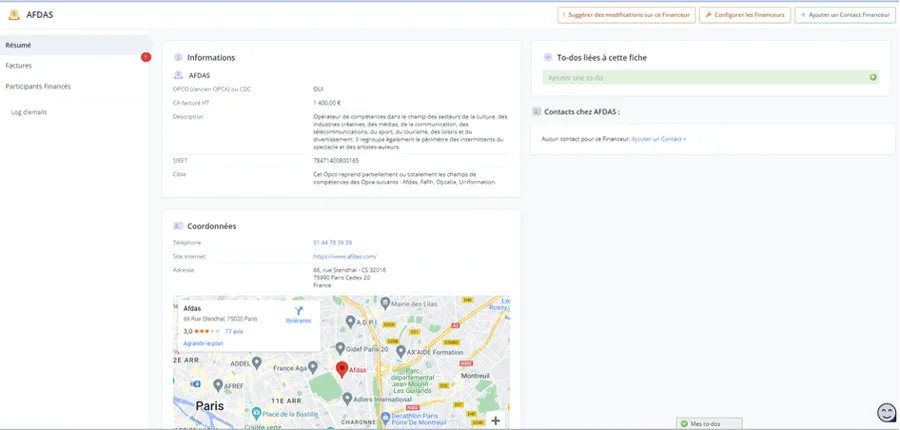
Task: Open the Résumé sidebar tab
Action: click(75, 45)
